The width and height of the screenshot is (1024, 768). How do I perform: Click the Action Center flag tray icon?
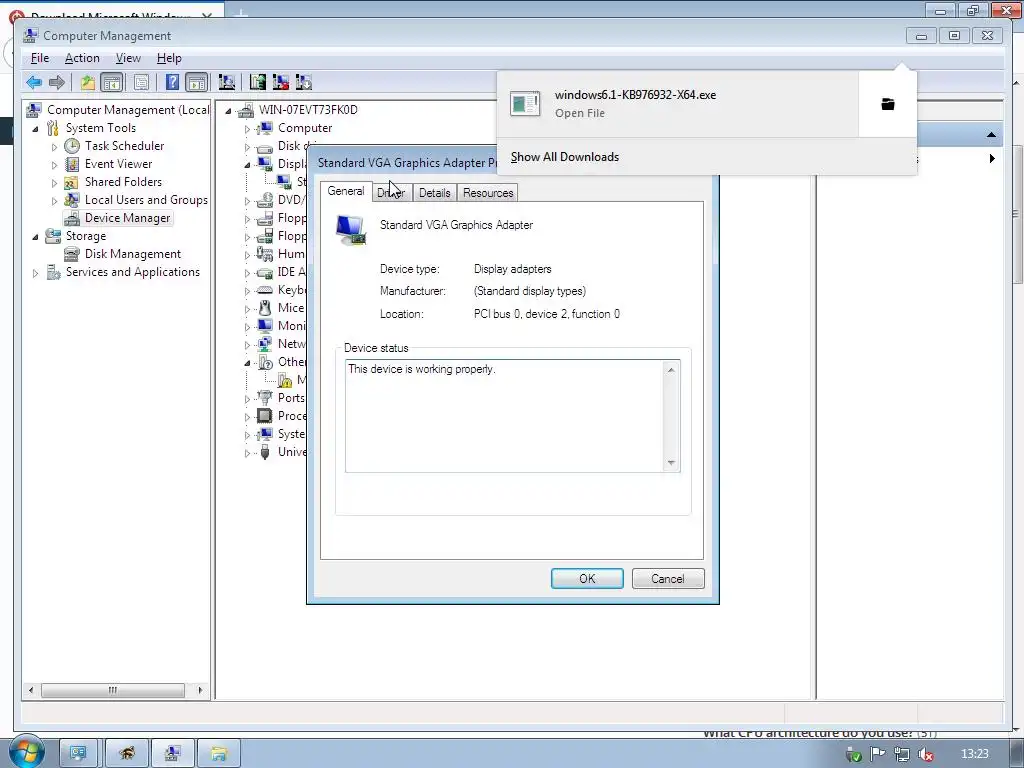point(878,754)
